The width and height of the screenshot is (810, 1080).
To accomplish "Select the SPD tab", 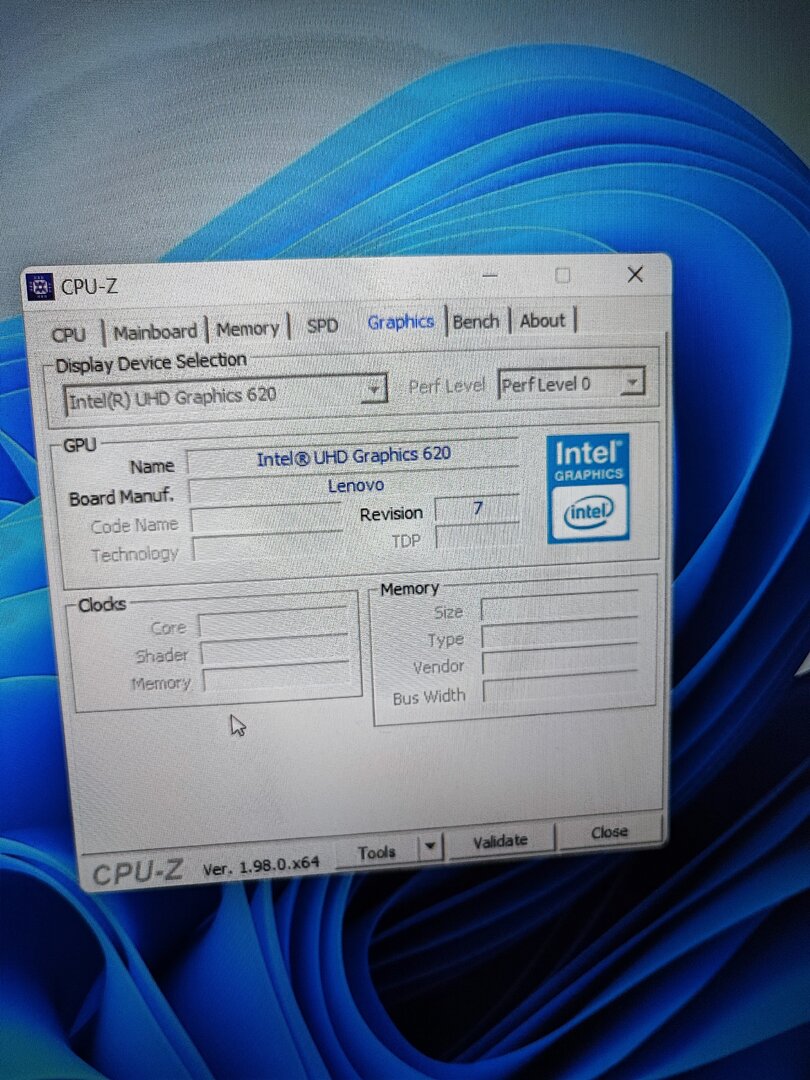I will (322, 325).
